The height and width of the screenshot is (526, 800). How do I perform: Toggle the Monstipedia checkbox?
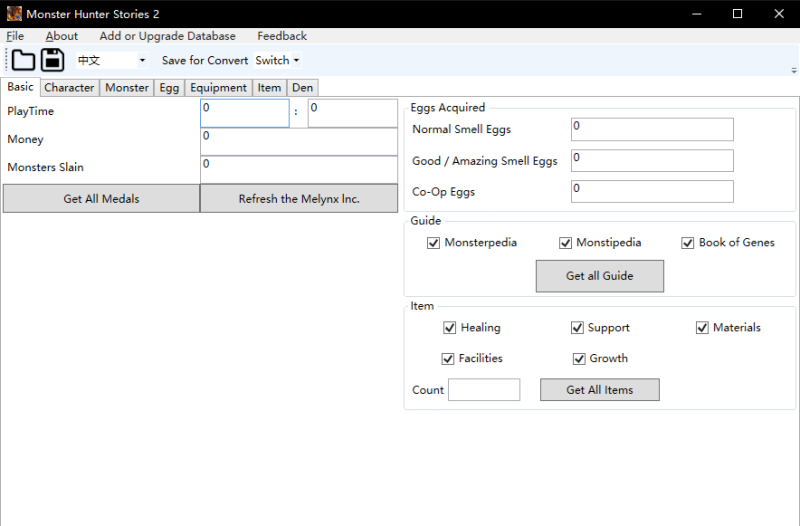(x=565, y=243)
